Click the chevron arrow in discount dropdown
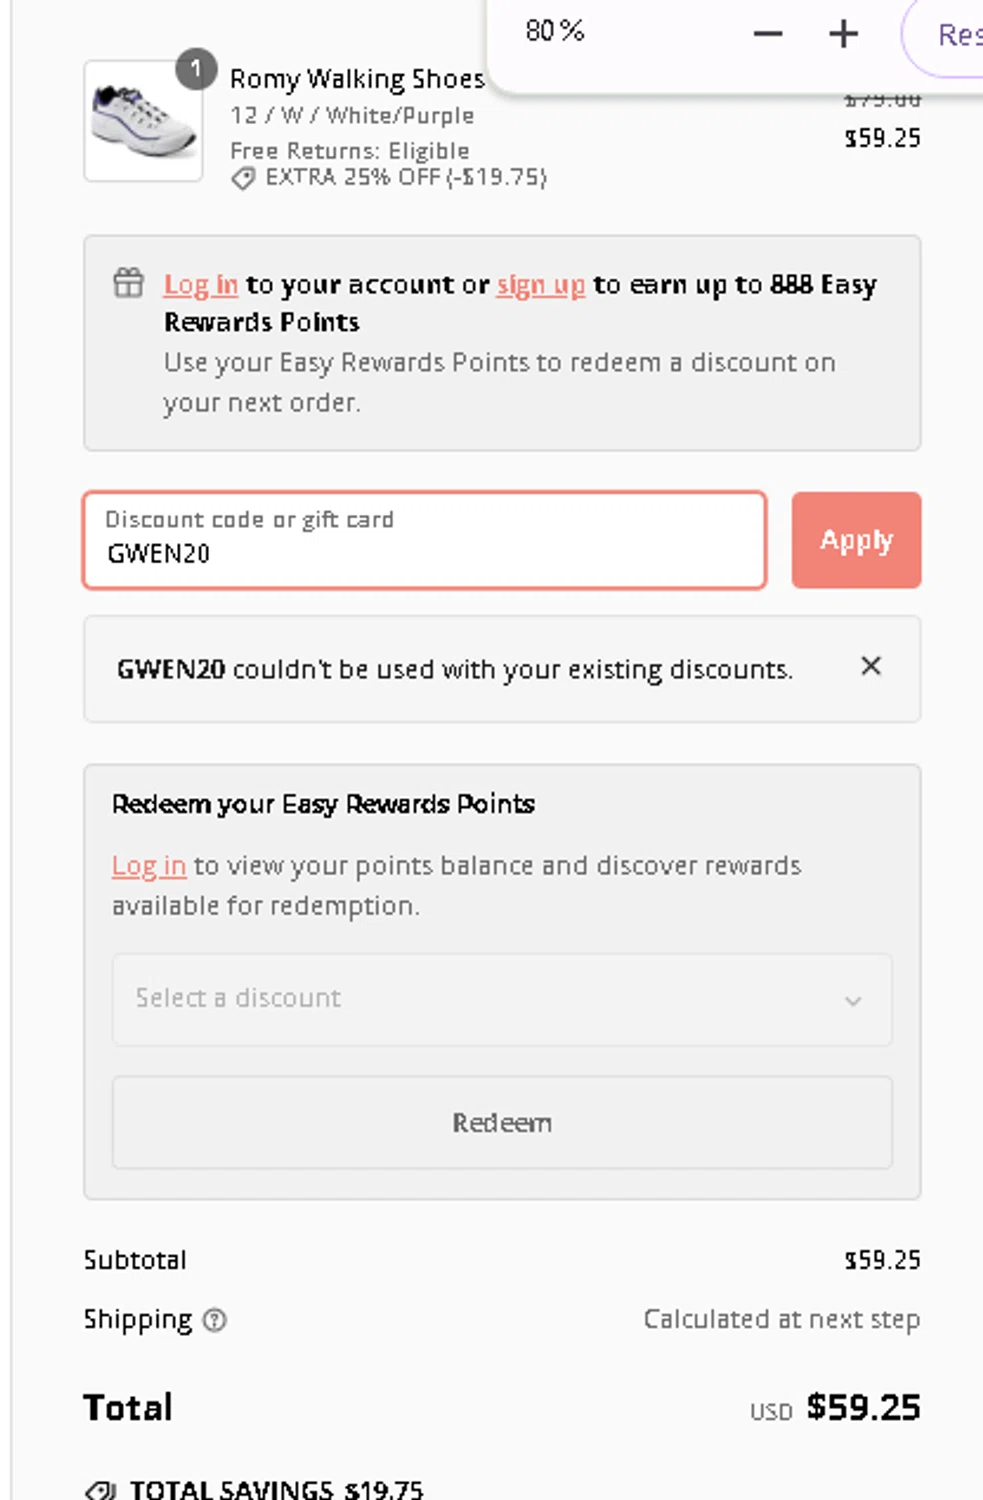Screen dimensions: 983x1500 pos(853,1001)
